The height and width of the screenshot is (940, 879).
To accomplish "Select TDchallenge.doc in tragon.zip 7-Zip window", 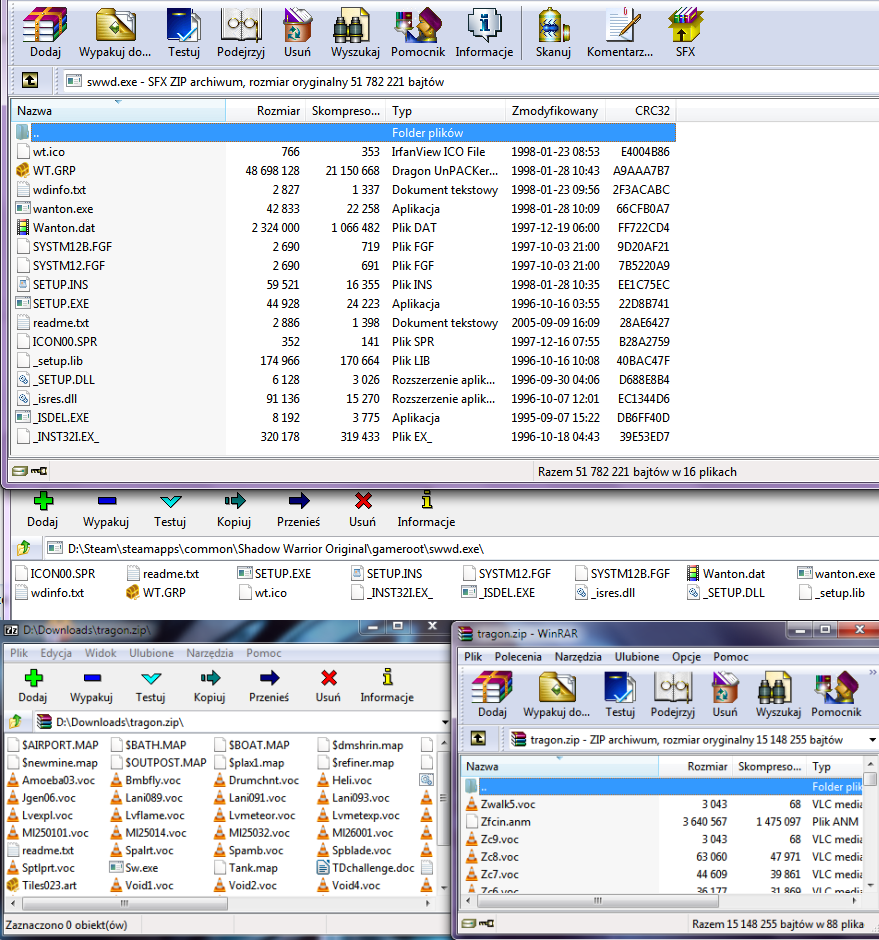I will [365, 867].
